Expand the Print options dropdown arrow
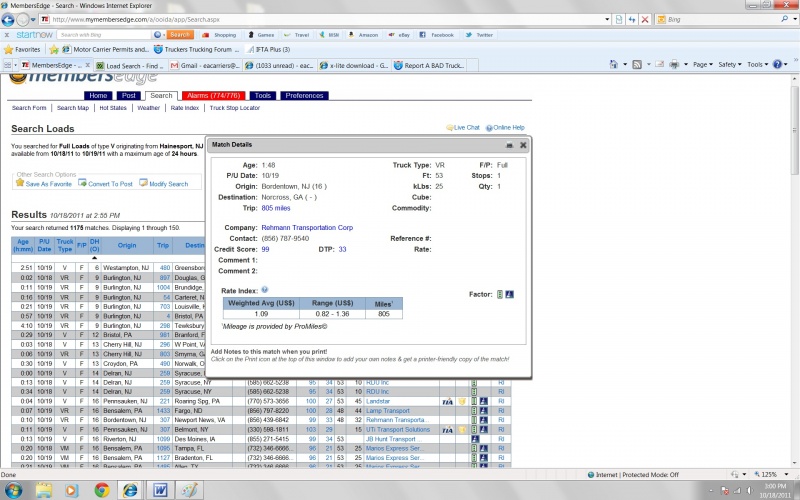 tap(686, 65)
